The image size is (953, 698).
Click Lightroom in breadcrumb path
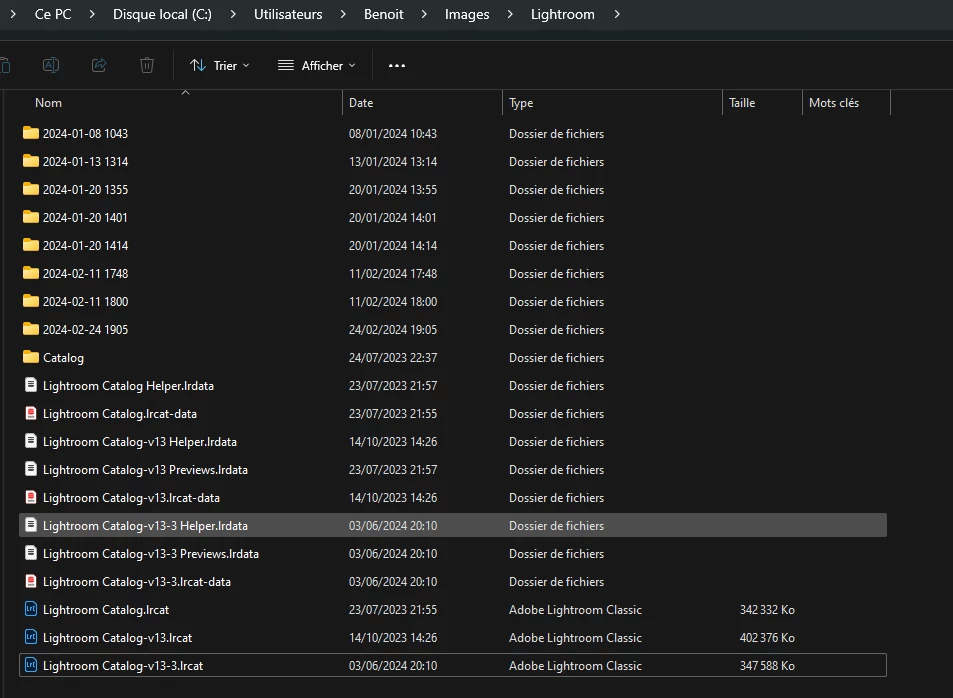click(x=563, y=14)
